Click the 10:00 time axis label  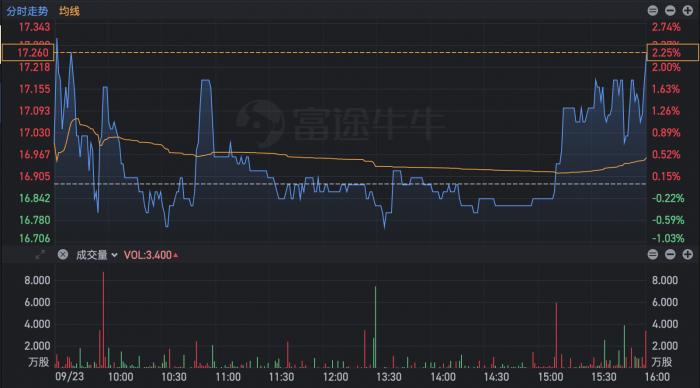click(x=121, y=377)
